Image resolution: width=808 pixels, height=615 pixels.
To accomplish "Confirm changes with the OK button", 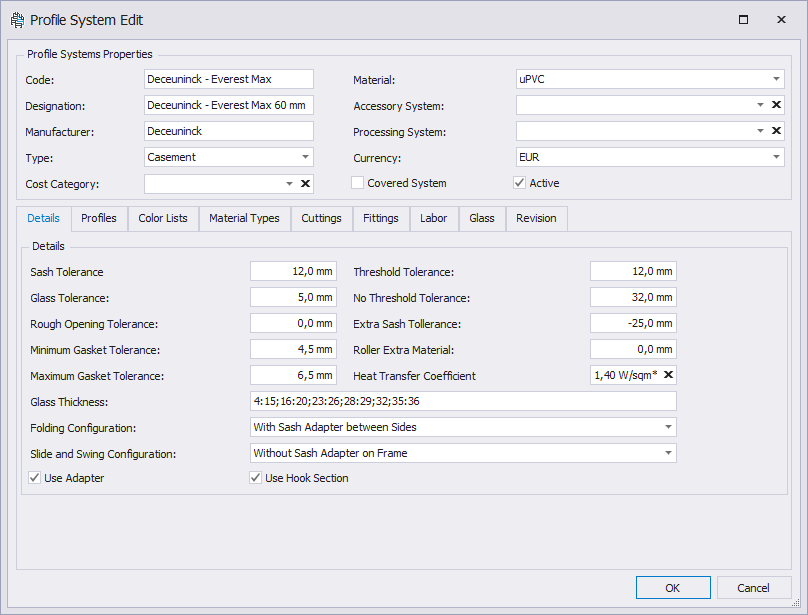I will click(673, 588).
